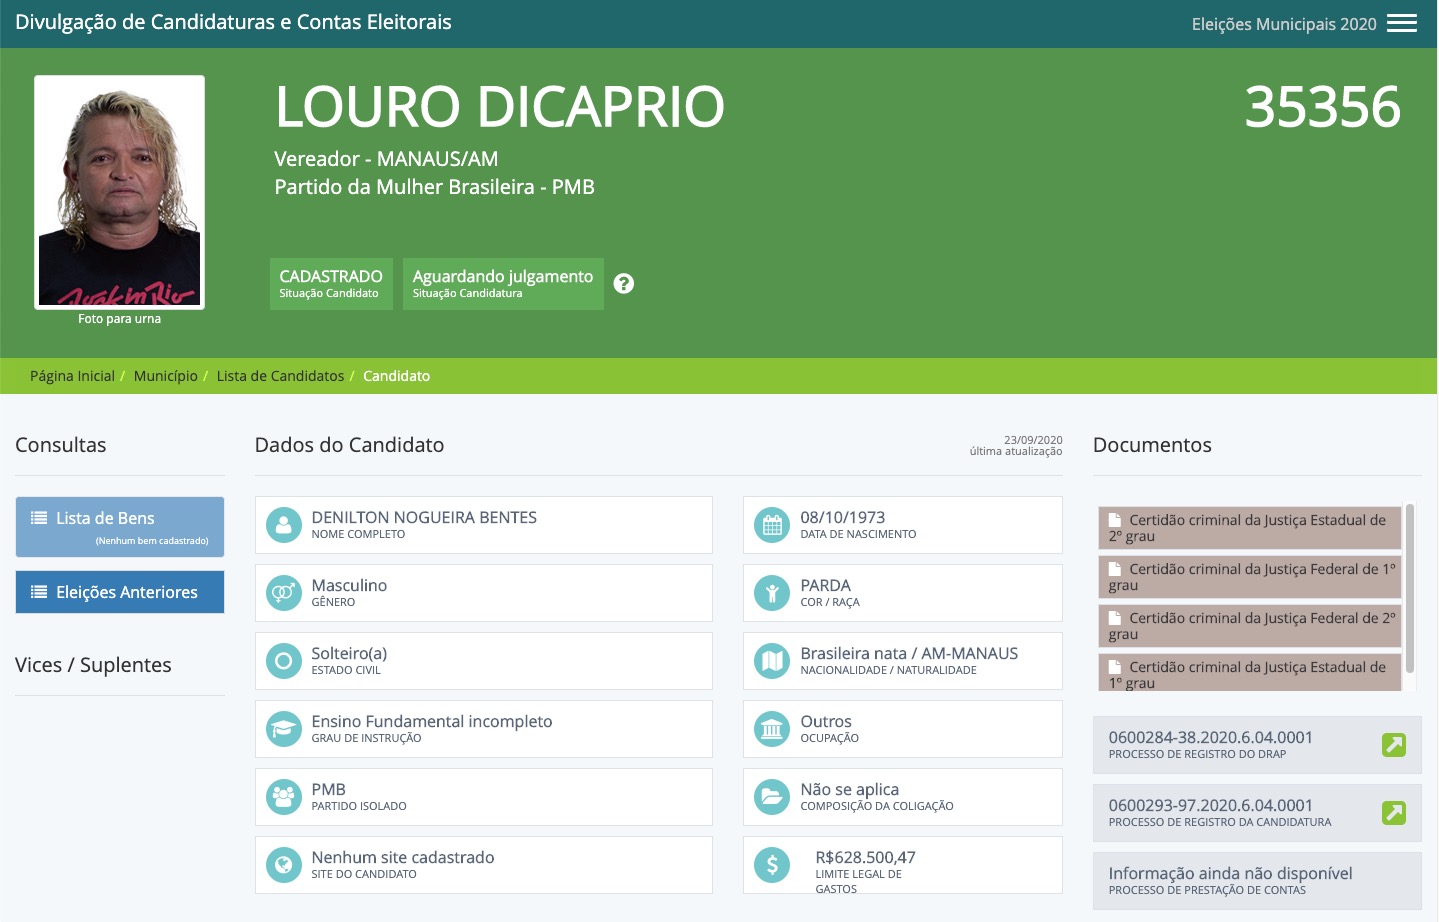The width and height of the screenshot is (1439, 922).
Task: Click the graduation cap icon on Grau de Instrução
Action: point(283,728)
